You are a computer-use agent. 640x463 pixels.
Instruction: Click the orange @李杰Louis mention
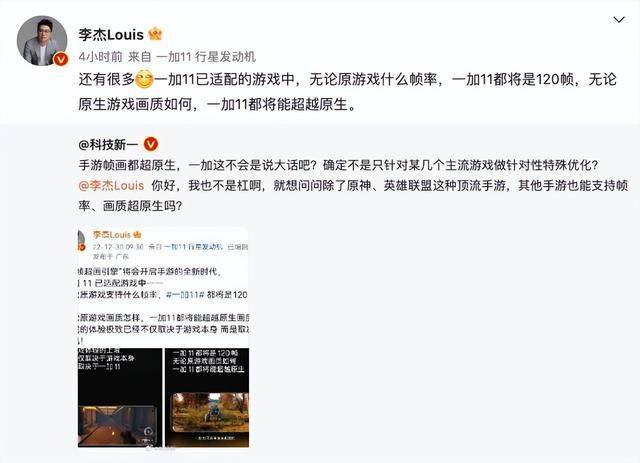[x=111, y=185]
